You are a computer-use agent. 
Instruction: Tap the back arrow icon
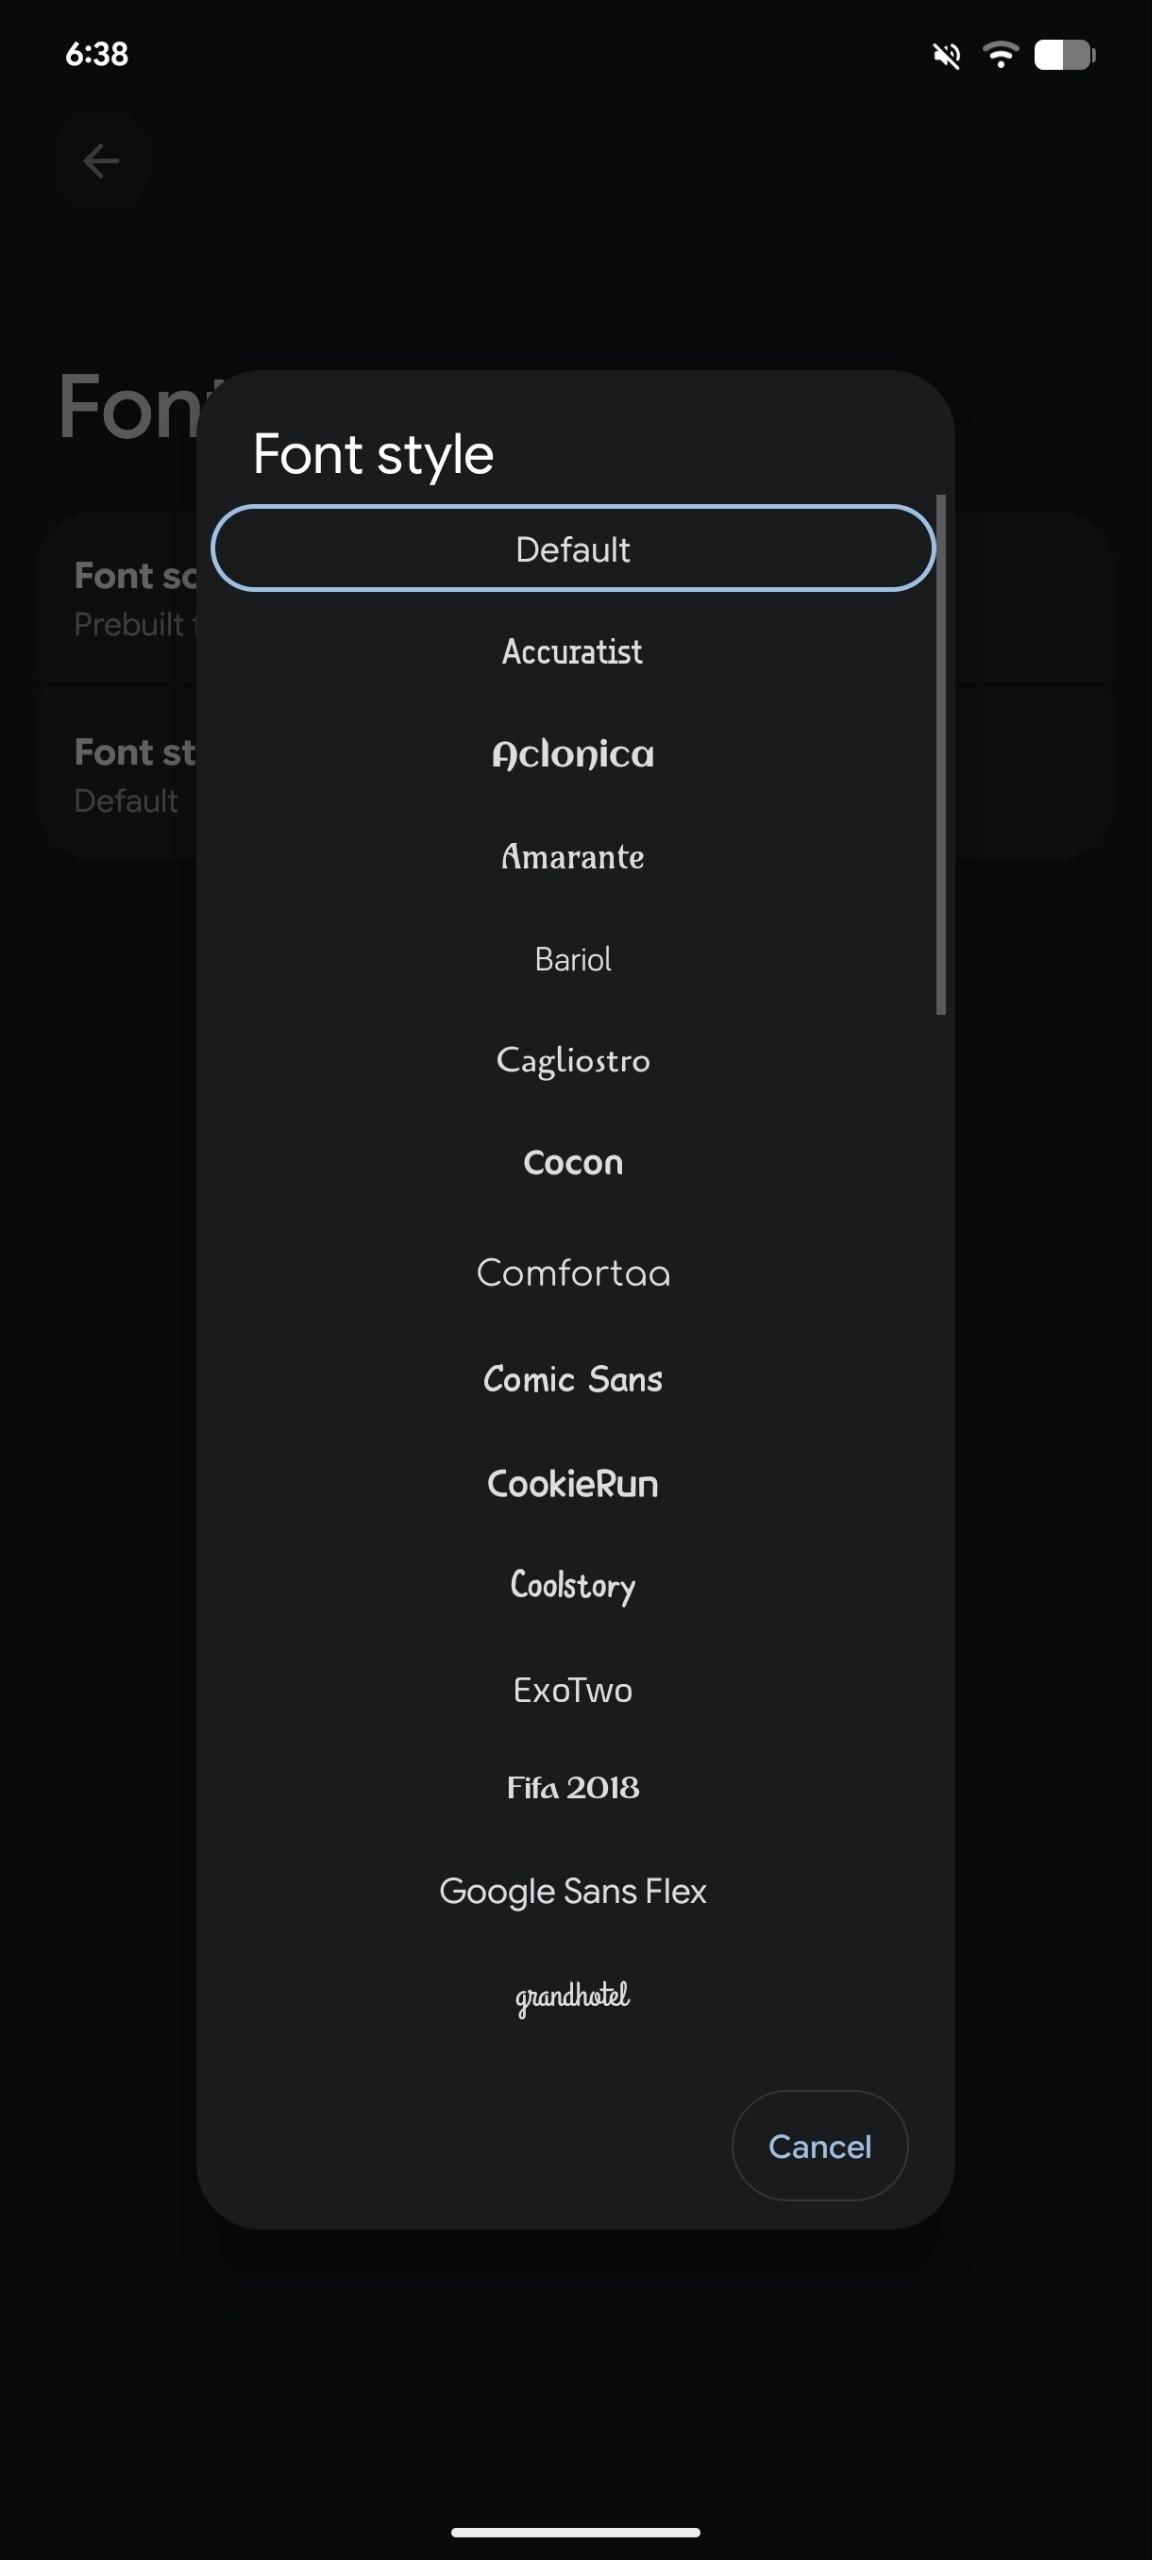tap(101, 161)
